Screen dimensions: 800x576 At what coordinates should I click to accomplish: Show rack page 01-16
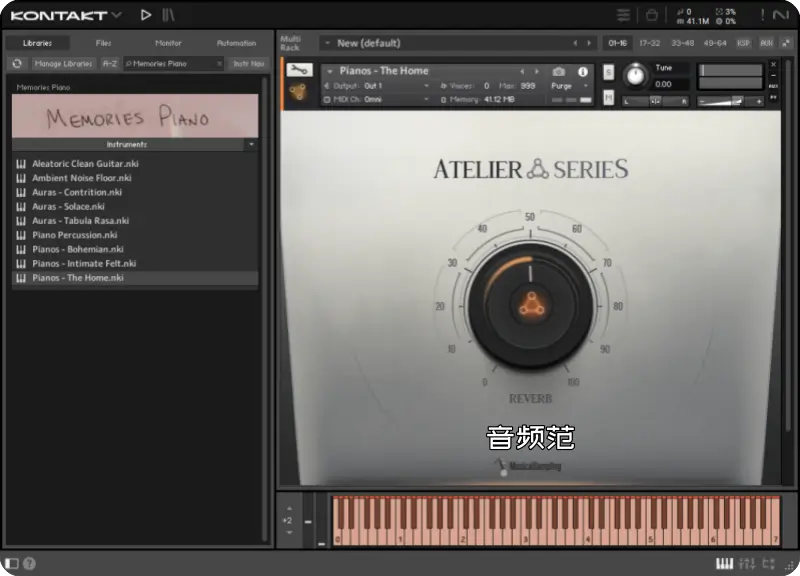(617, 43)
